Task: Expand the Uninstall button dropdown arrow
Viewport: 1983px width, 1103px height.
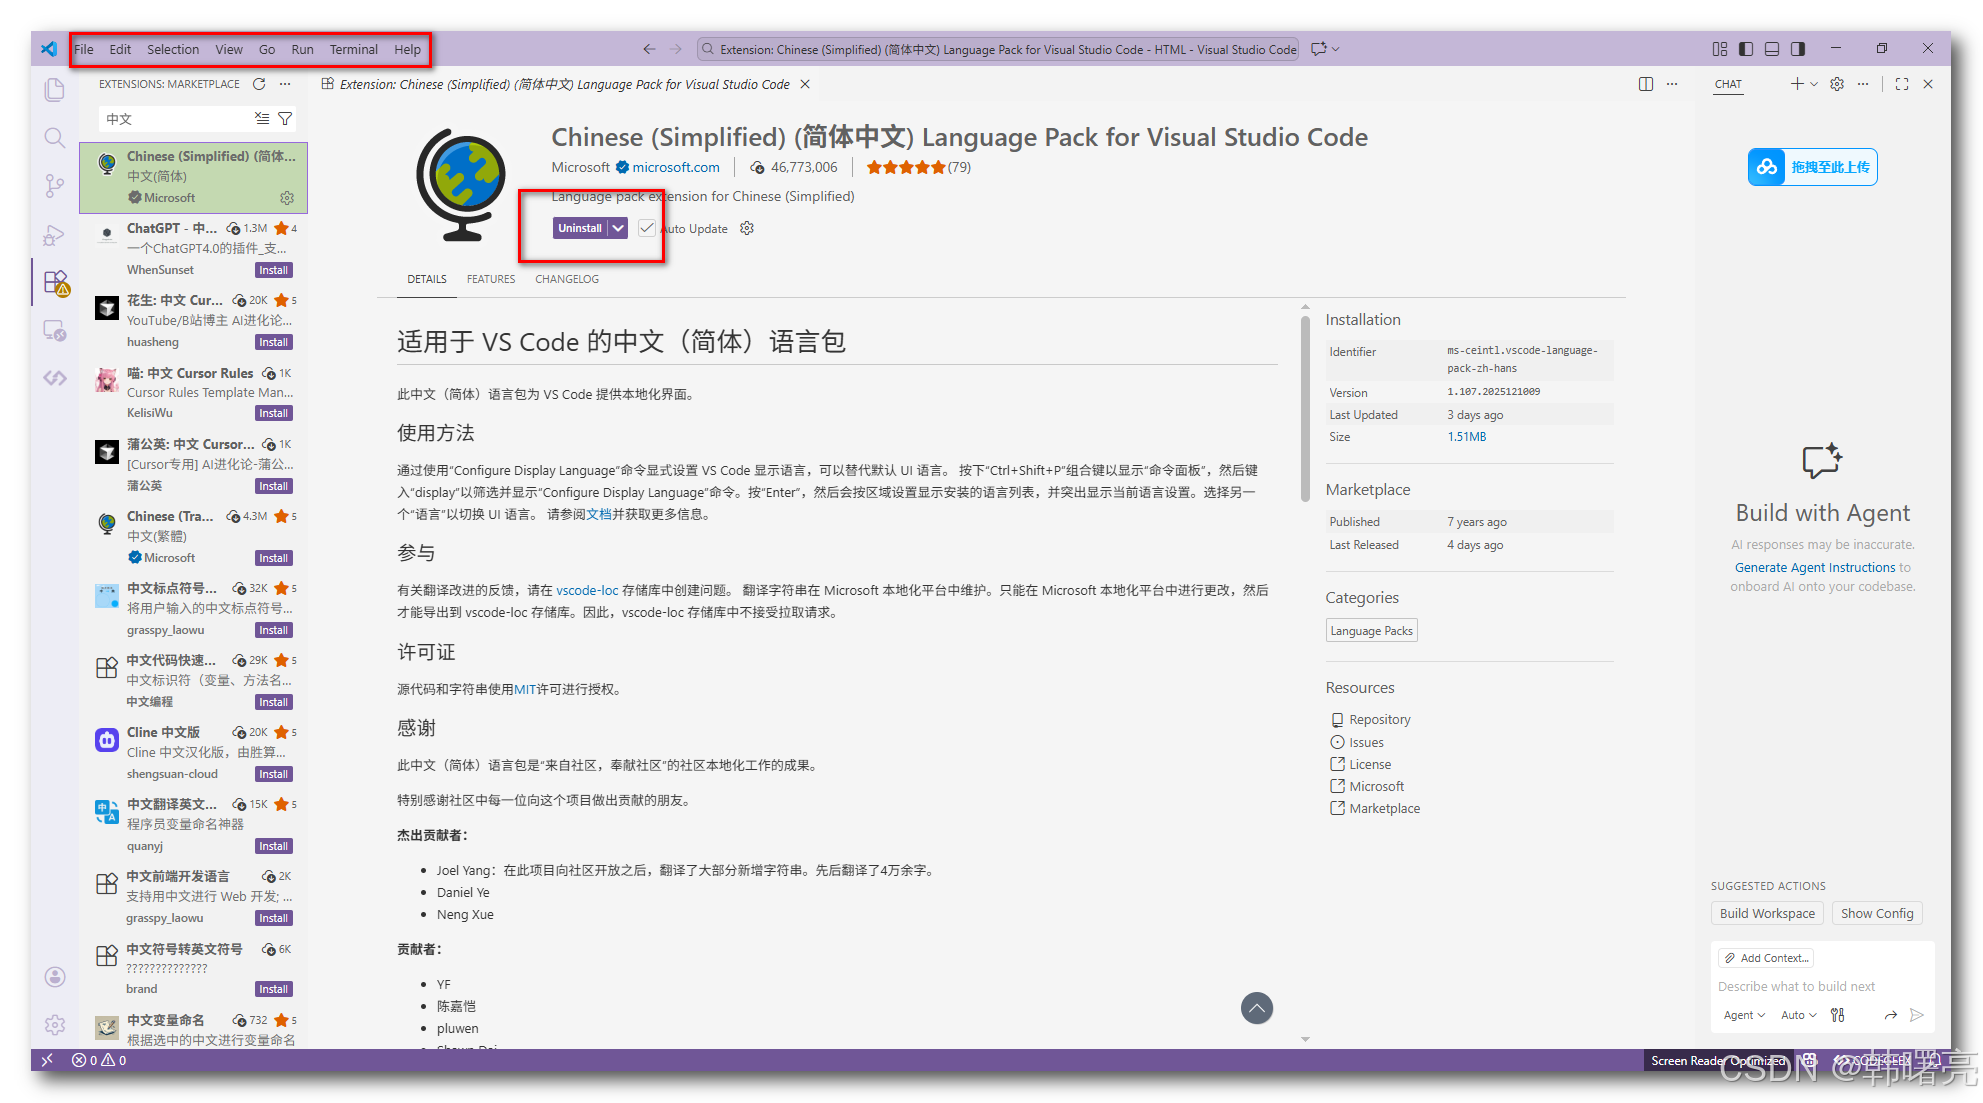Action: (x=619, y=228)
